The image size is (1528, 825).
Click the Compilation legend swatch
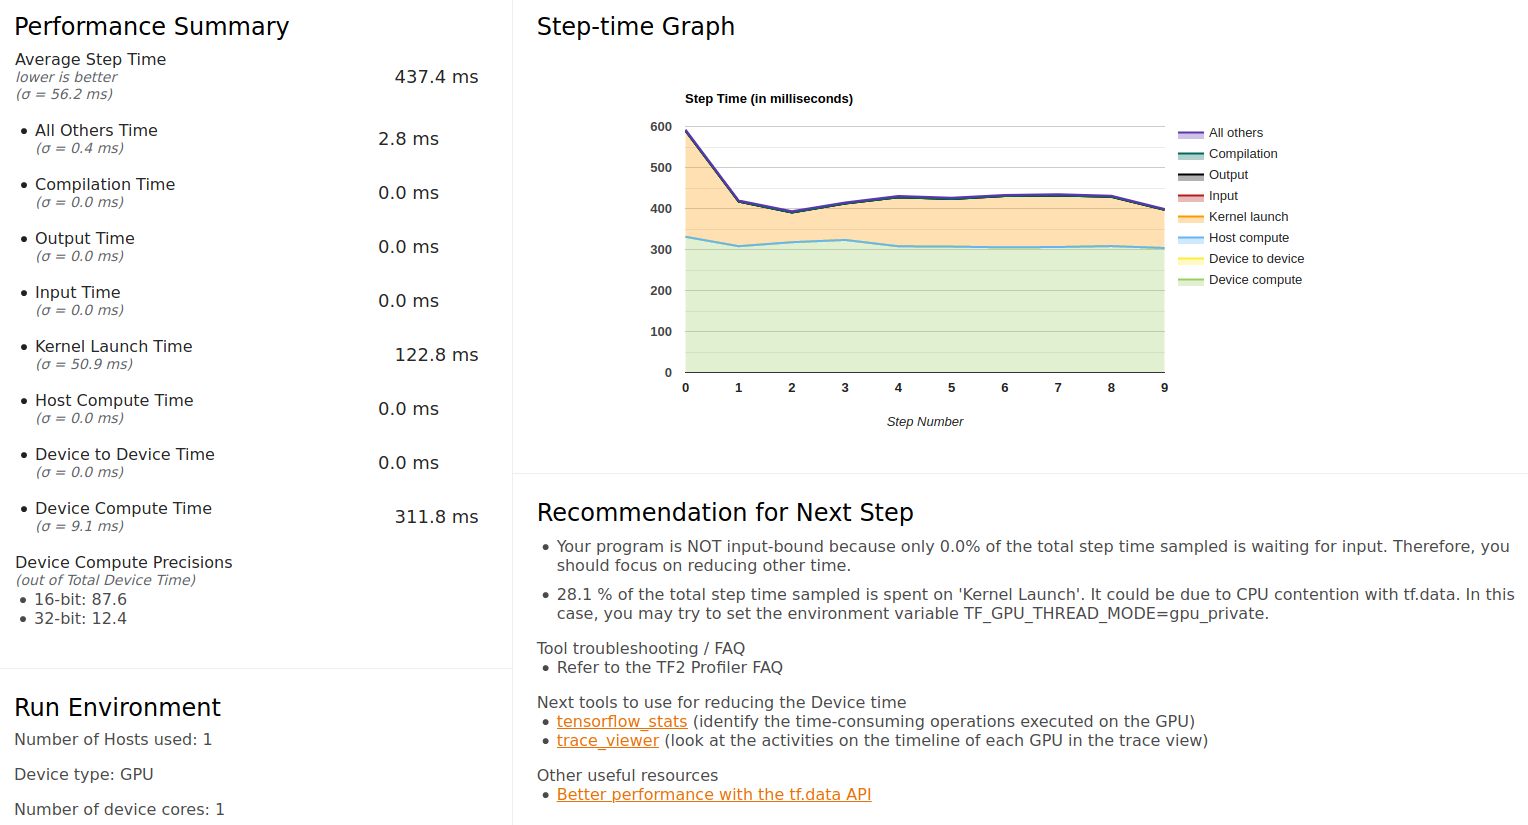(x=1190, y=154)
